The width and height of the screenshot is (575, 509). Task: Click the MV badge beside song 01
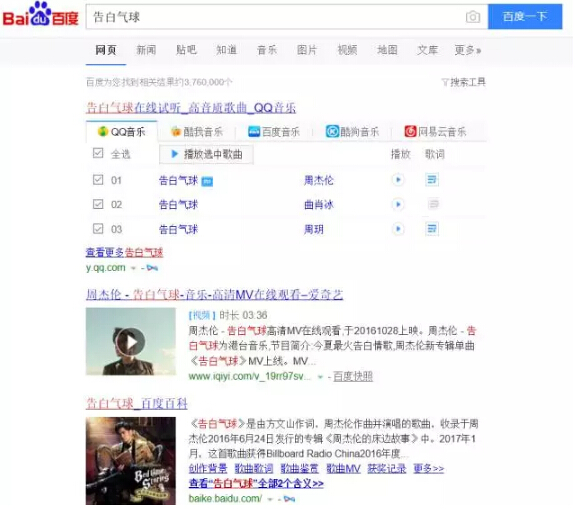pyautogui.click(x=207, y=181)
